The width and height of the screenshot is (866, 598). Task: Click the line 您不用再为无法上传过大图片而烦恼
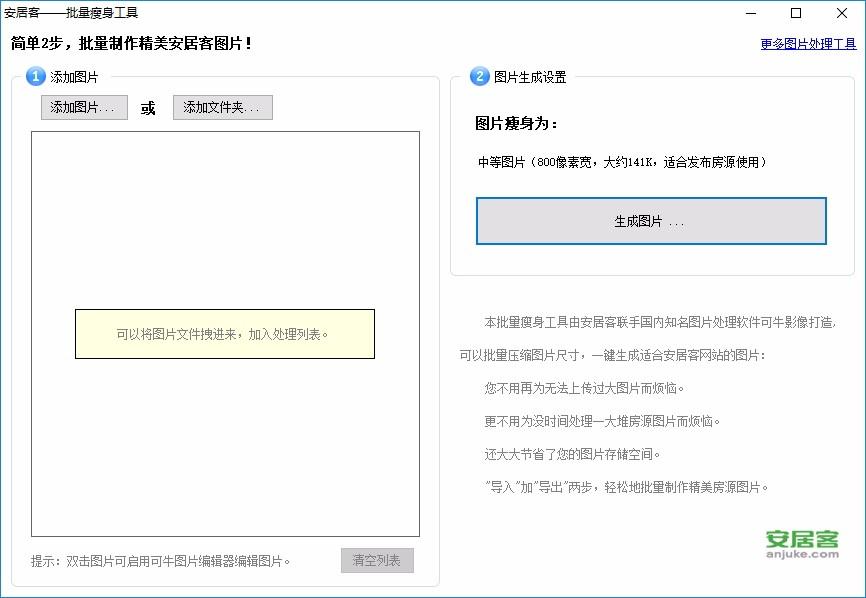pos(584,388)
